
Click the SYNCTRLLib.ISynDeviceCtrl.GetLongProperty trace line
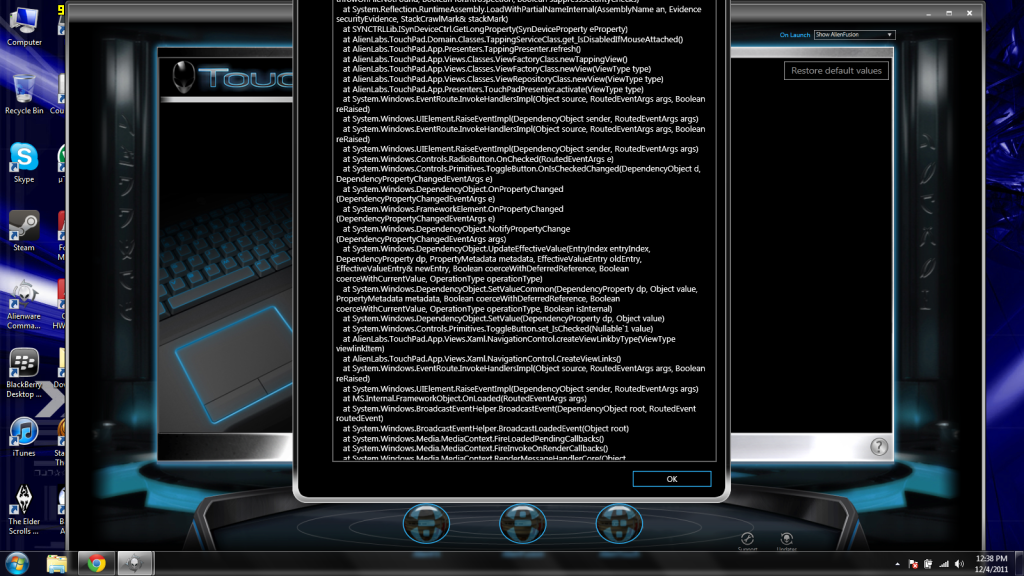[485, 29]
